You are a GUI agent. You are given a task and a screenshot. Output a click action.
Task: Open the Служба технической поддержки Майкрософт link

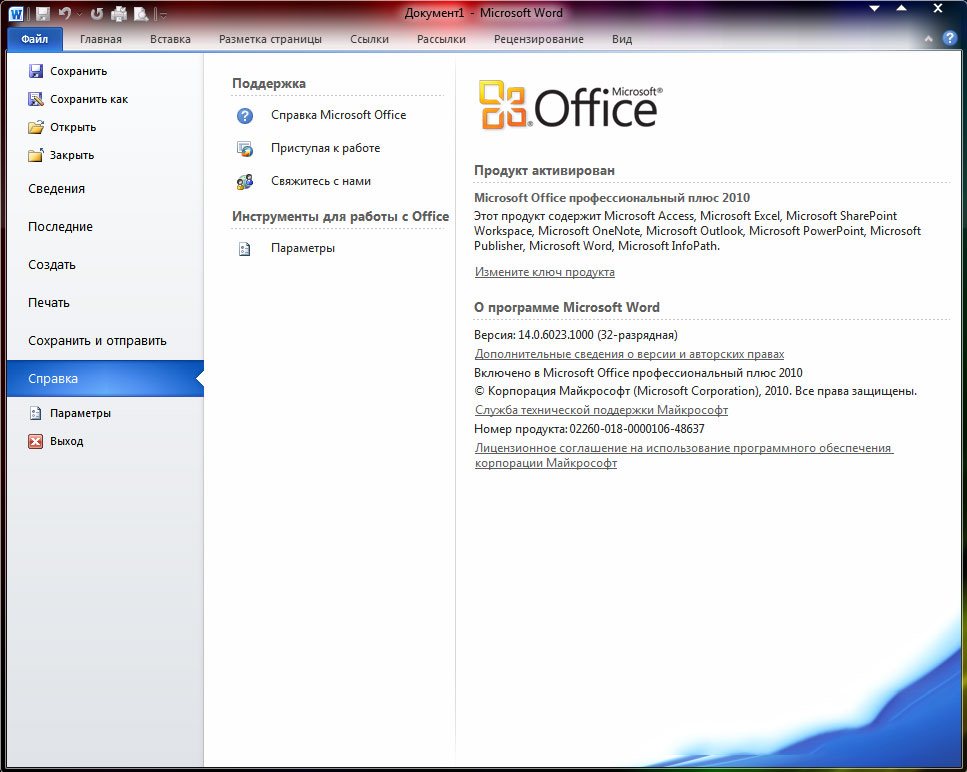601,410
